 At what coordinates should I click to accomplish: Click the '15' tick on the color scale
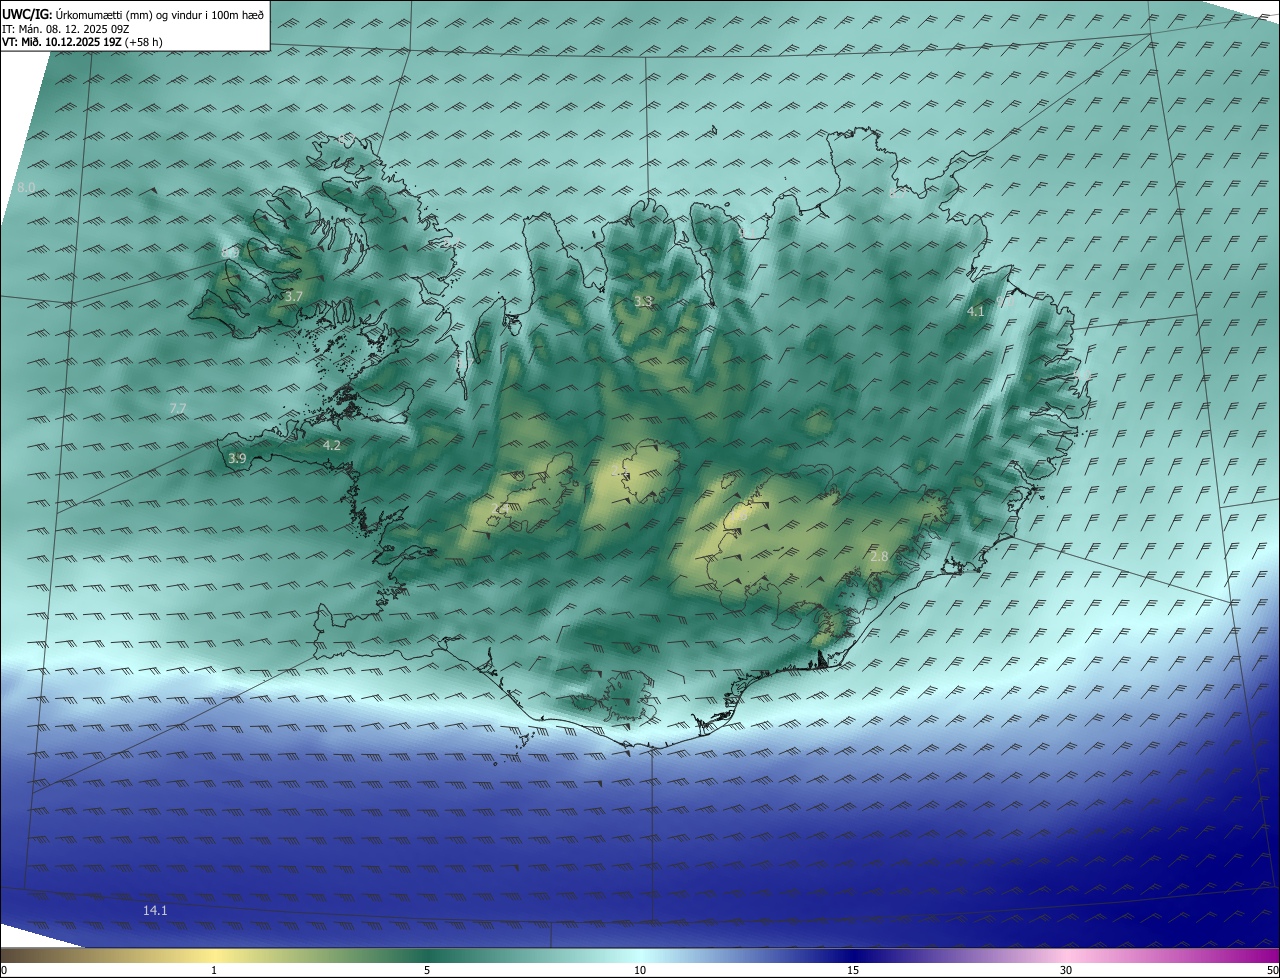click(853, 970)
